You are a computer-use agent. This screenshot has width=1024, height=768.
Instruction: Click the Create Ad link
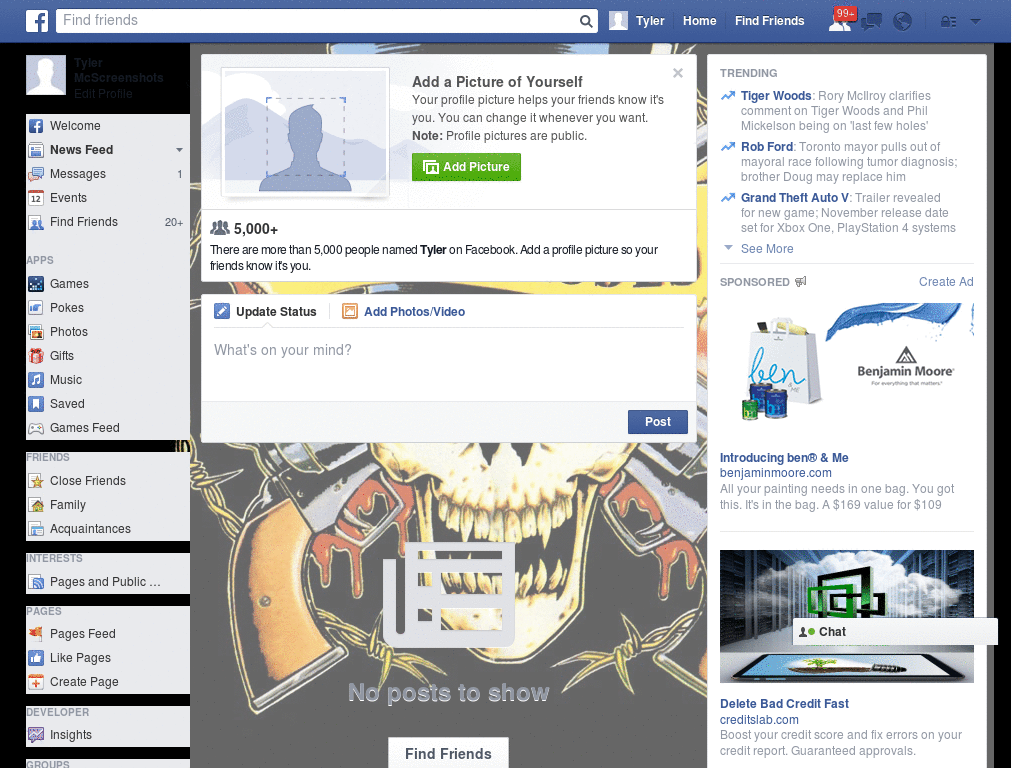(946, 282)
